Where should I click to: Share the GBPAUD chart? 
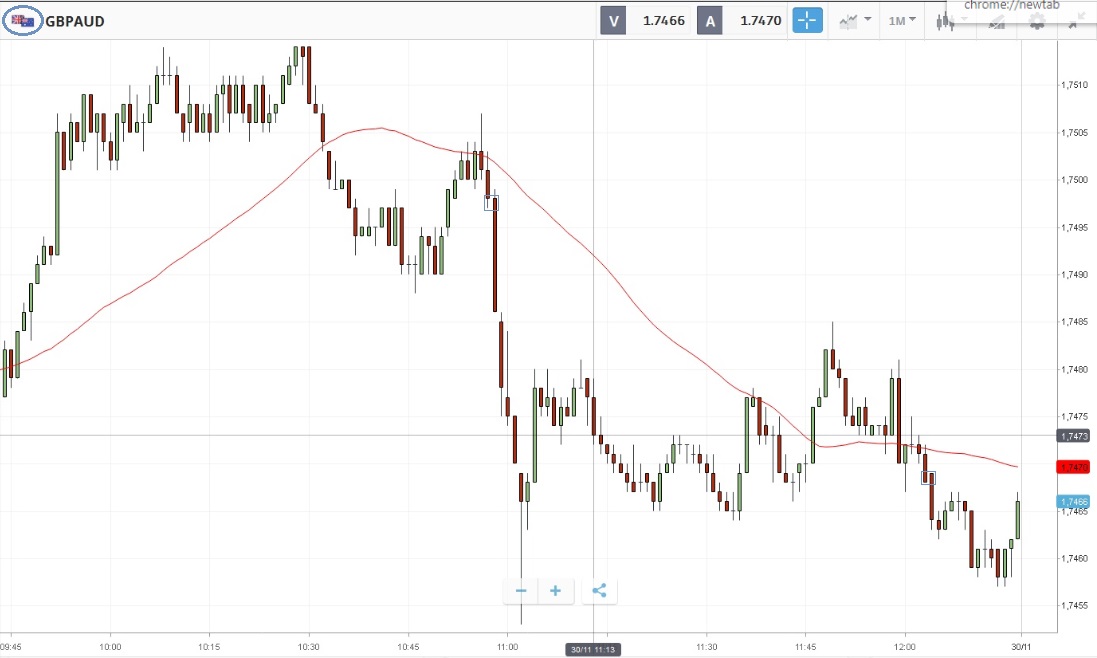(x=599, y=591)
